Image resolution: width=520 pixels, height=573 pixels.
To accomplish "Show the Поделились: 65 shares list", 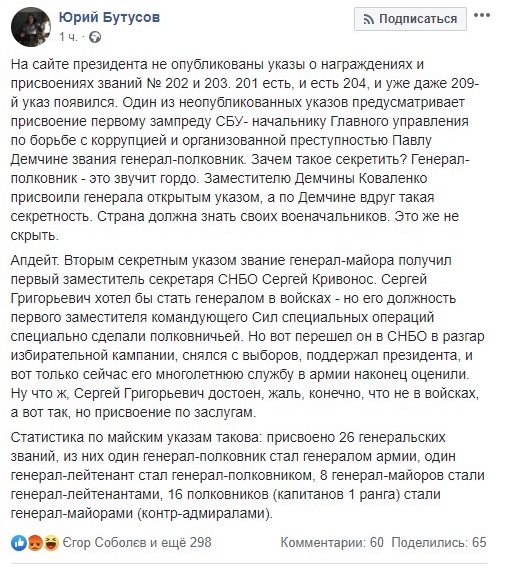I will point(439,543).
